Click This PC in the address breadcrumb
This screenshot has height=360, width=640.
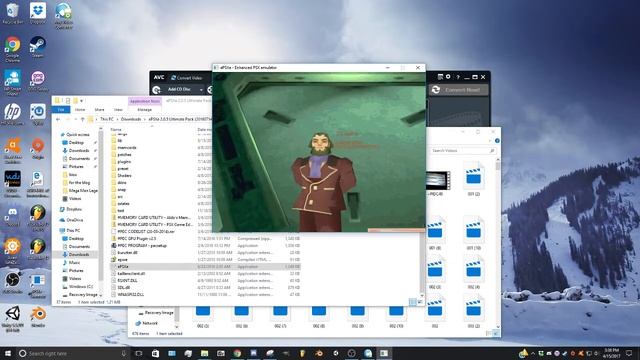pos(107,119)
